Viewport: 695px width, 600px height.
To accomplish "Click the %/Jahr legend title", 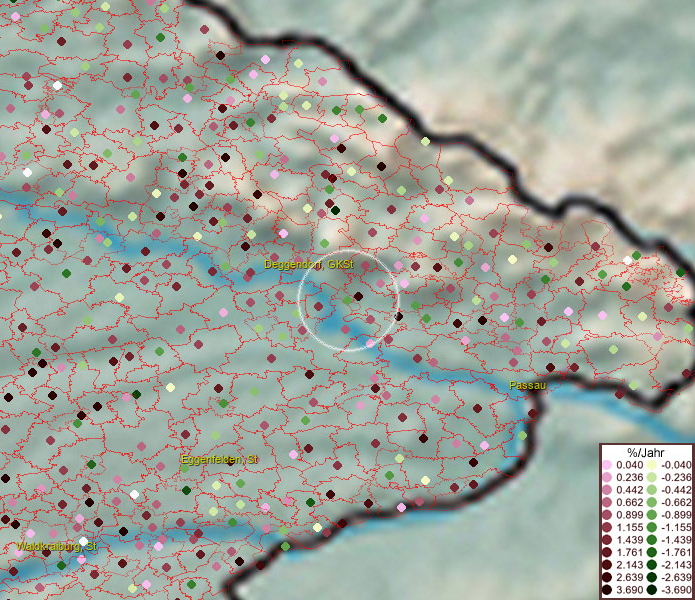I will pos(646,452).
